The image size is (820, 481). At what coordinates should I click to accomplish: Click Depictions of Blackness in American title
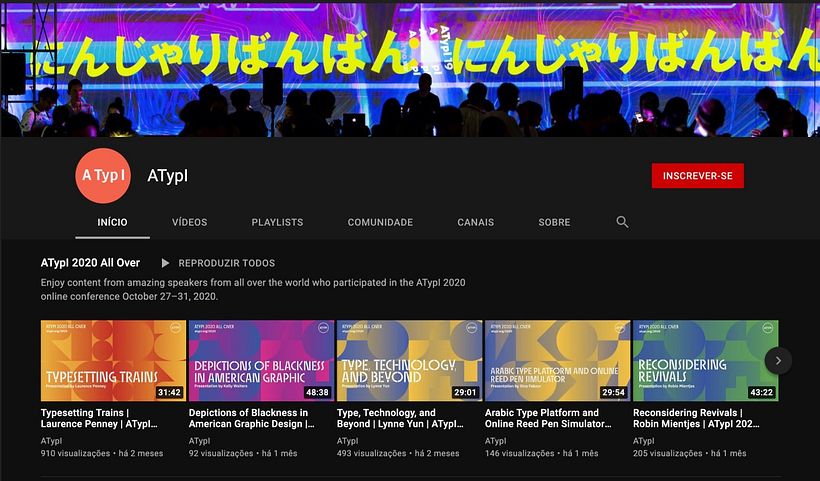coord(252,418)
